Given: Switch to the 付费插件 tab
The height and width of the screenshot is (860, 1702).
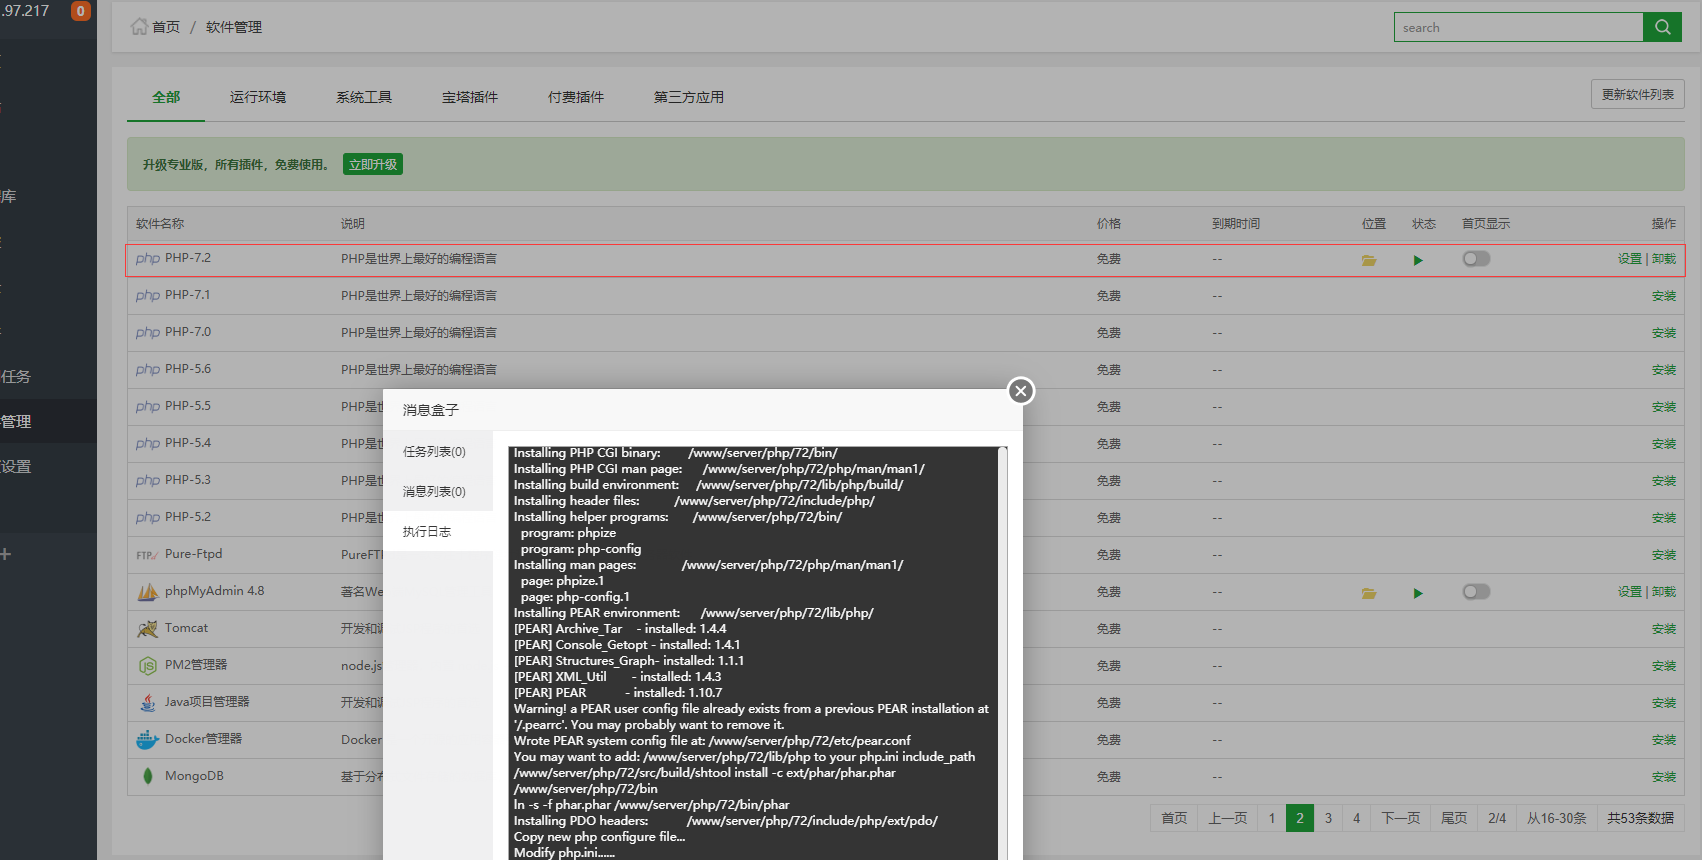Looking at the screenshot, I should click(576, 97).
